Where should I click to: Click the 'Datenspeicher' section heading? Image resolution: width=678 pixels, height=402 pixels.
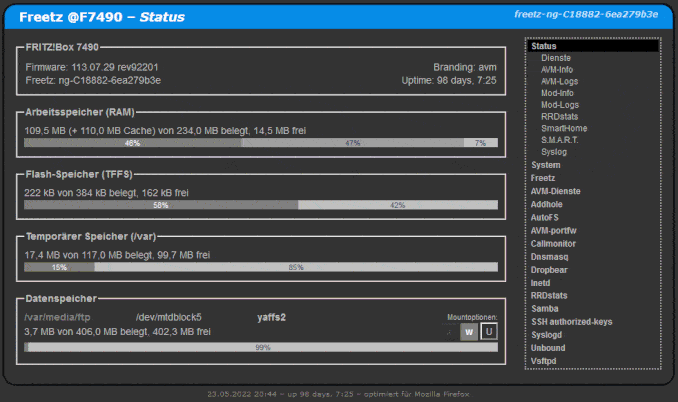(x=61, y=299)
